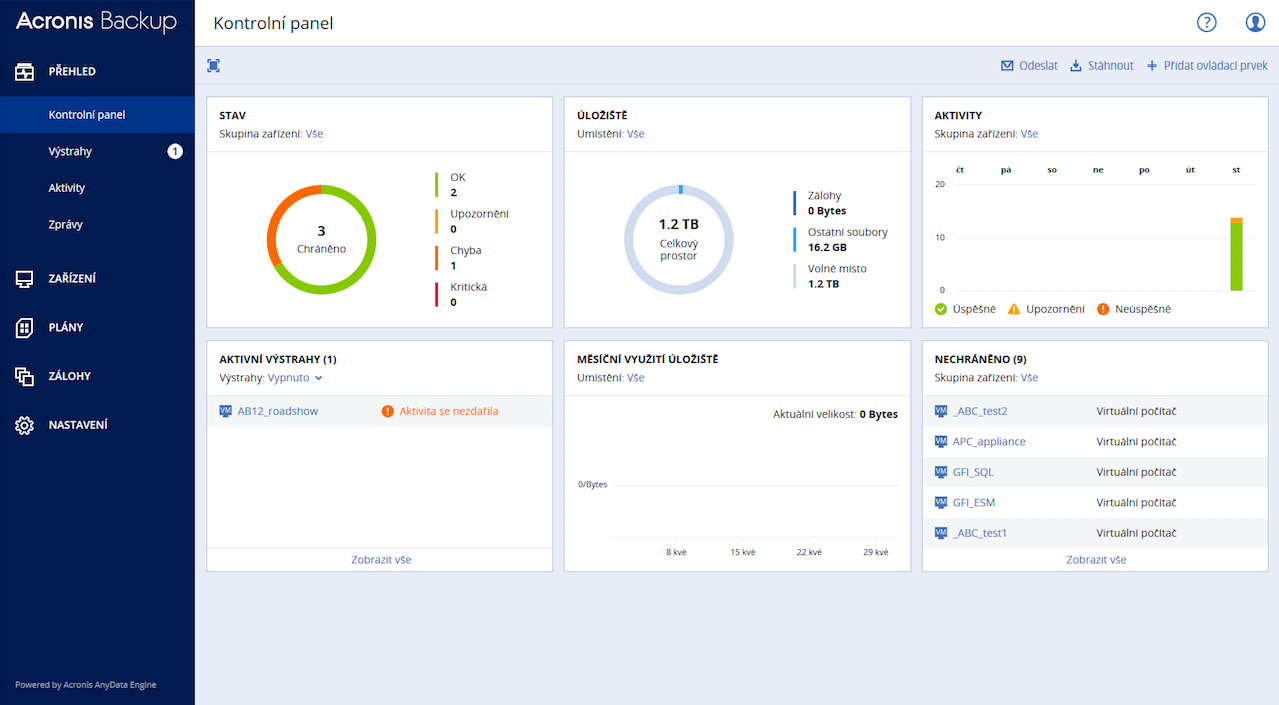The height and width of the screenshot is (705, 1279).
Task: Open Umístění filter in Úložiště widget
Action: (635, 134)
